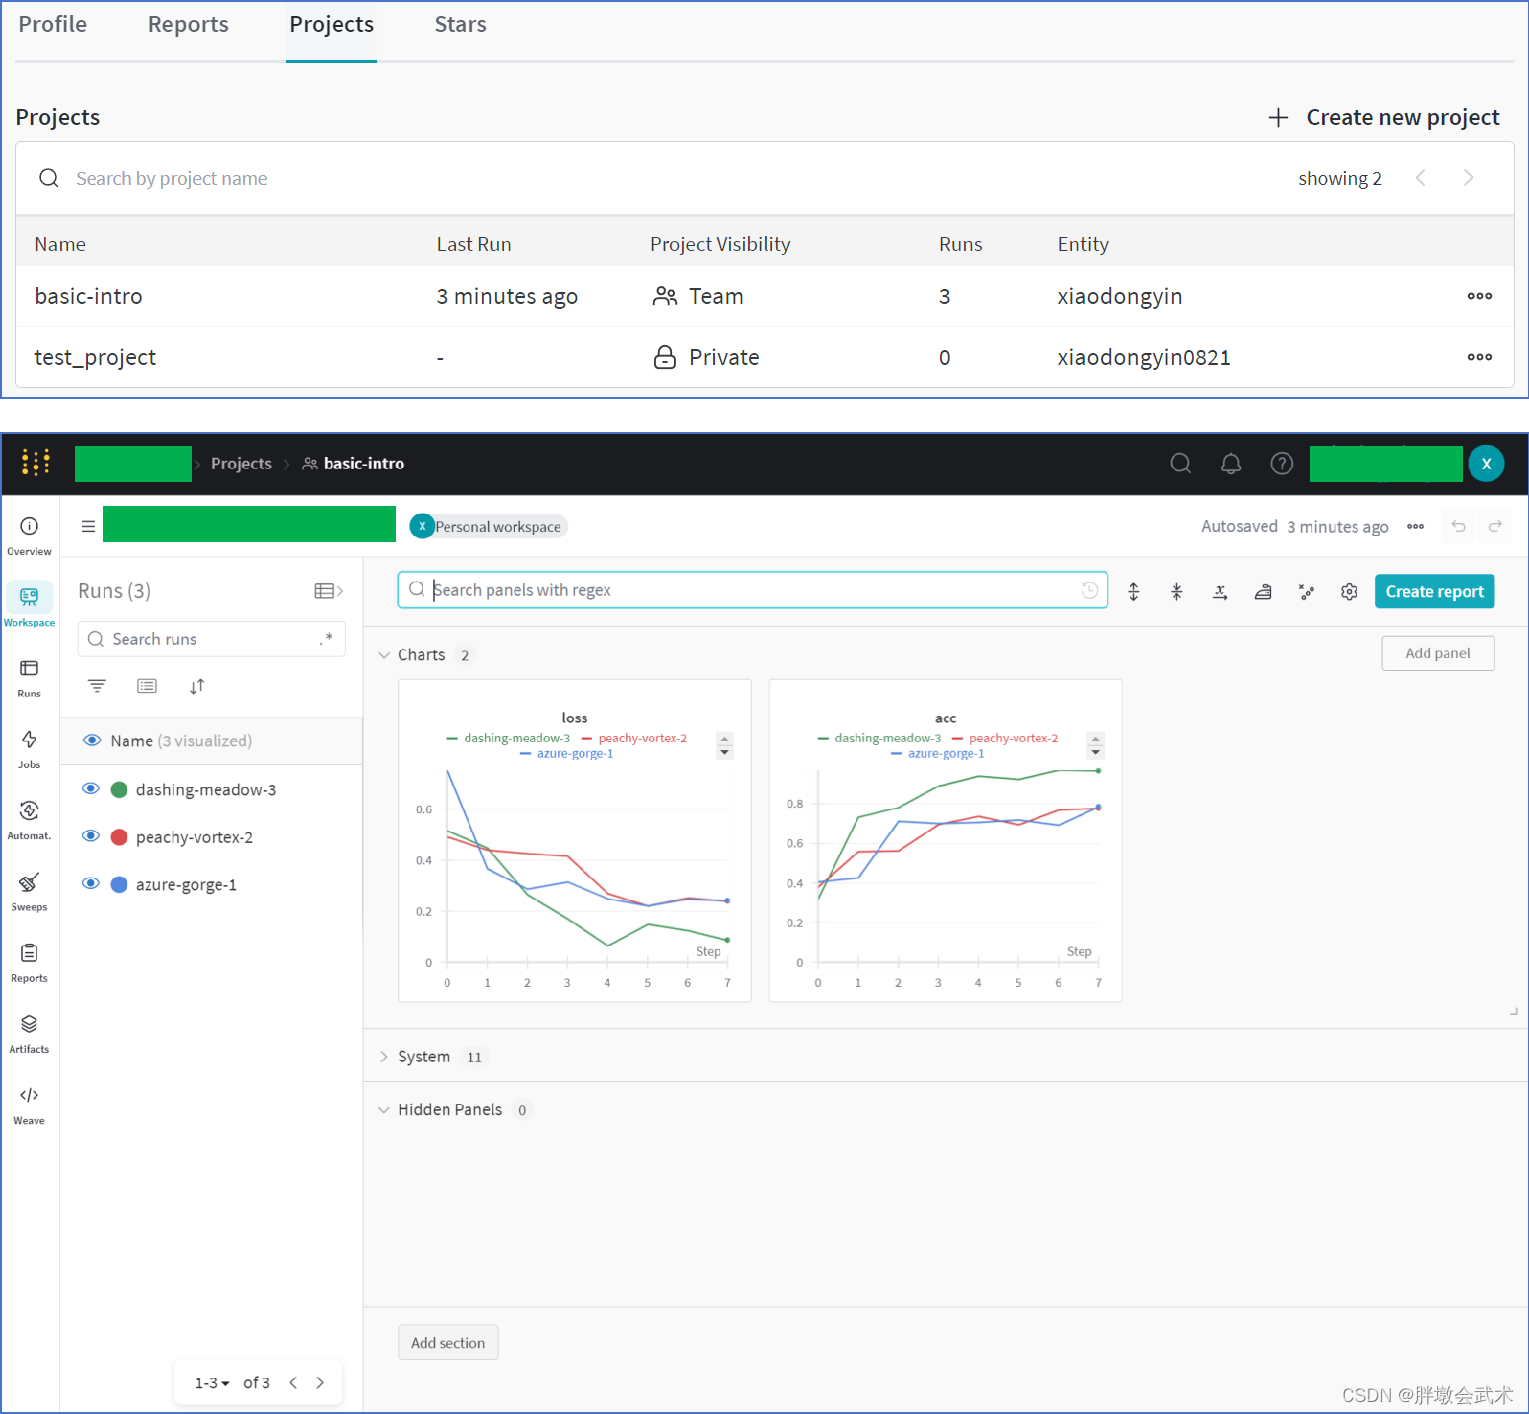Toggle visibility of peachy-vortex-2 run

pos(91,836)
